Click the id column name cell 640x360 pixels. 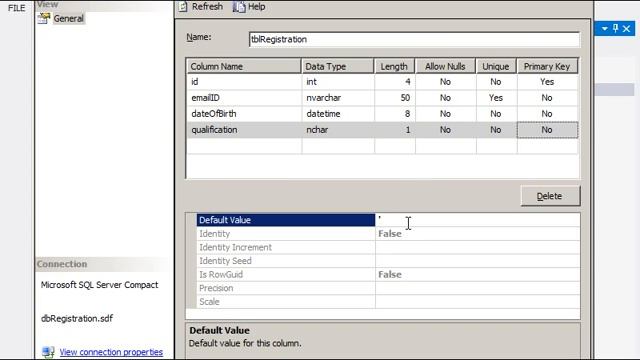(244, 82)
